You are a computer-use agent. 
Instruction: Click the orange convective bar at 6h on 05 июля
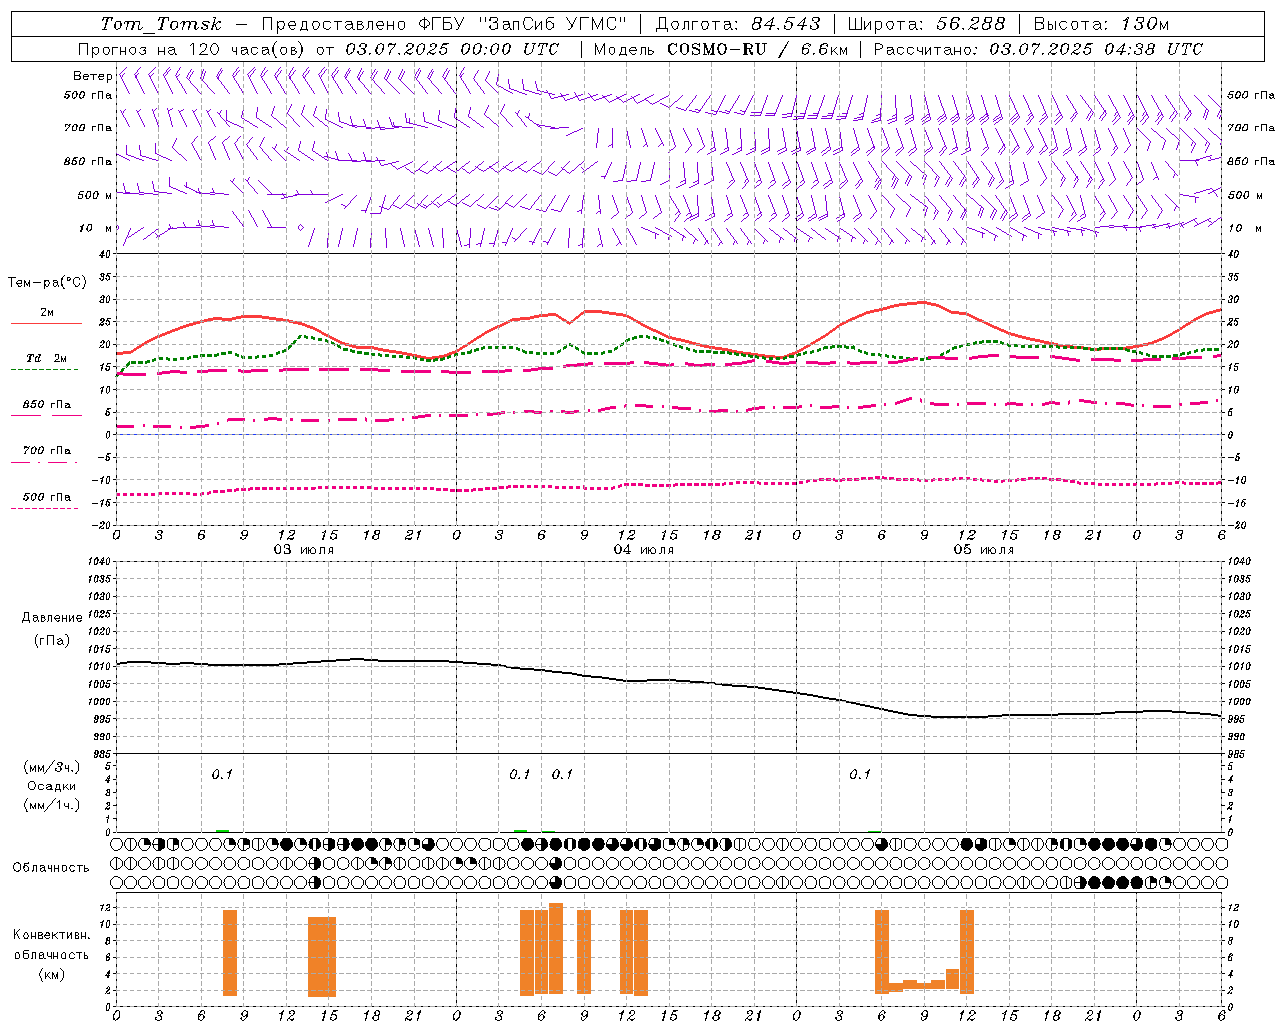882,952
